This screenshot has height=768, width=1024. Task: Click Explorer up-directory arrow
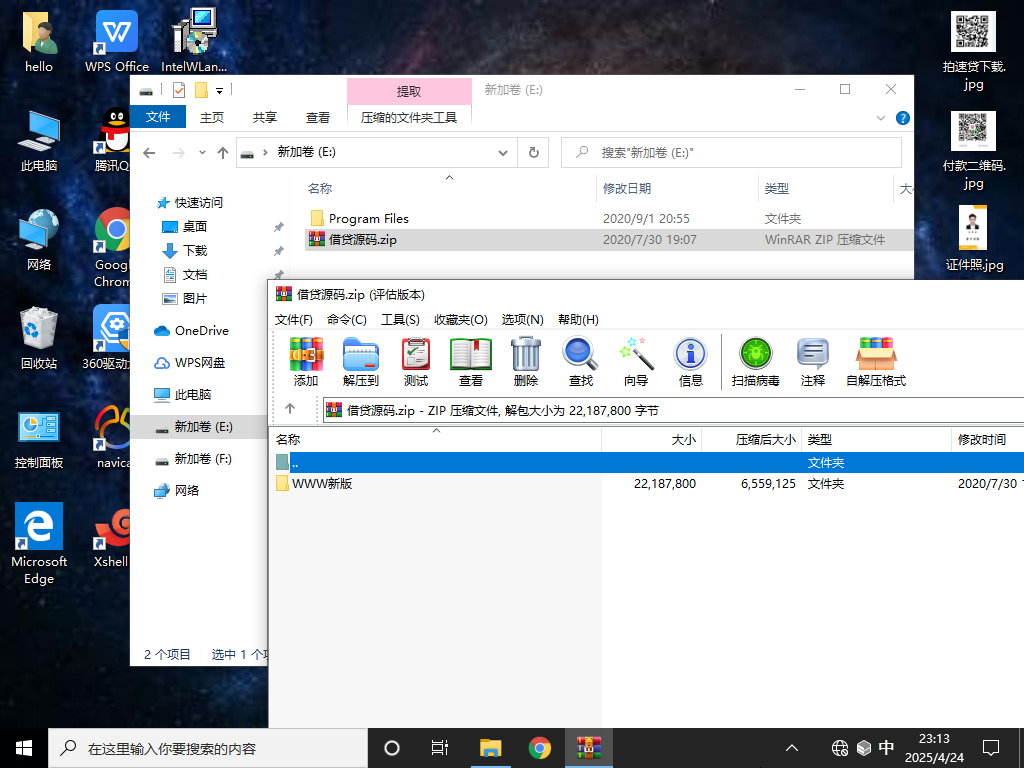click(x=223, y=153)
